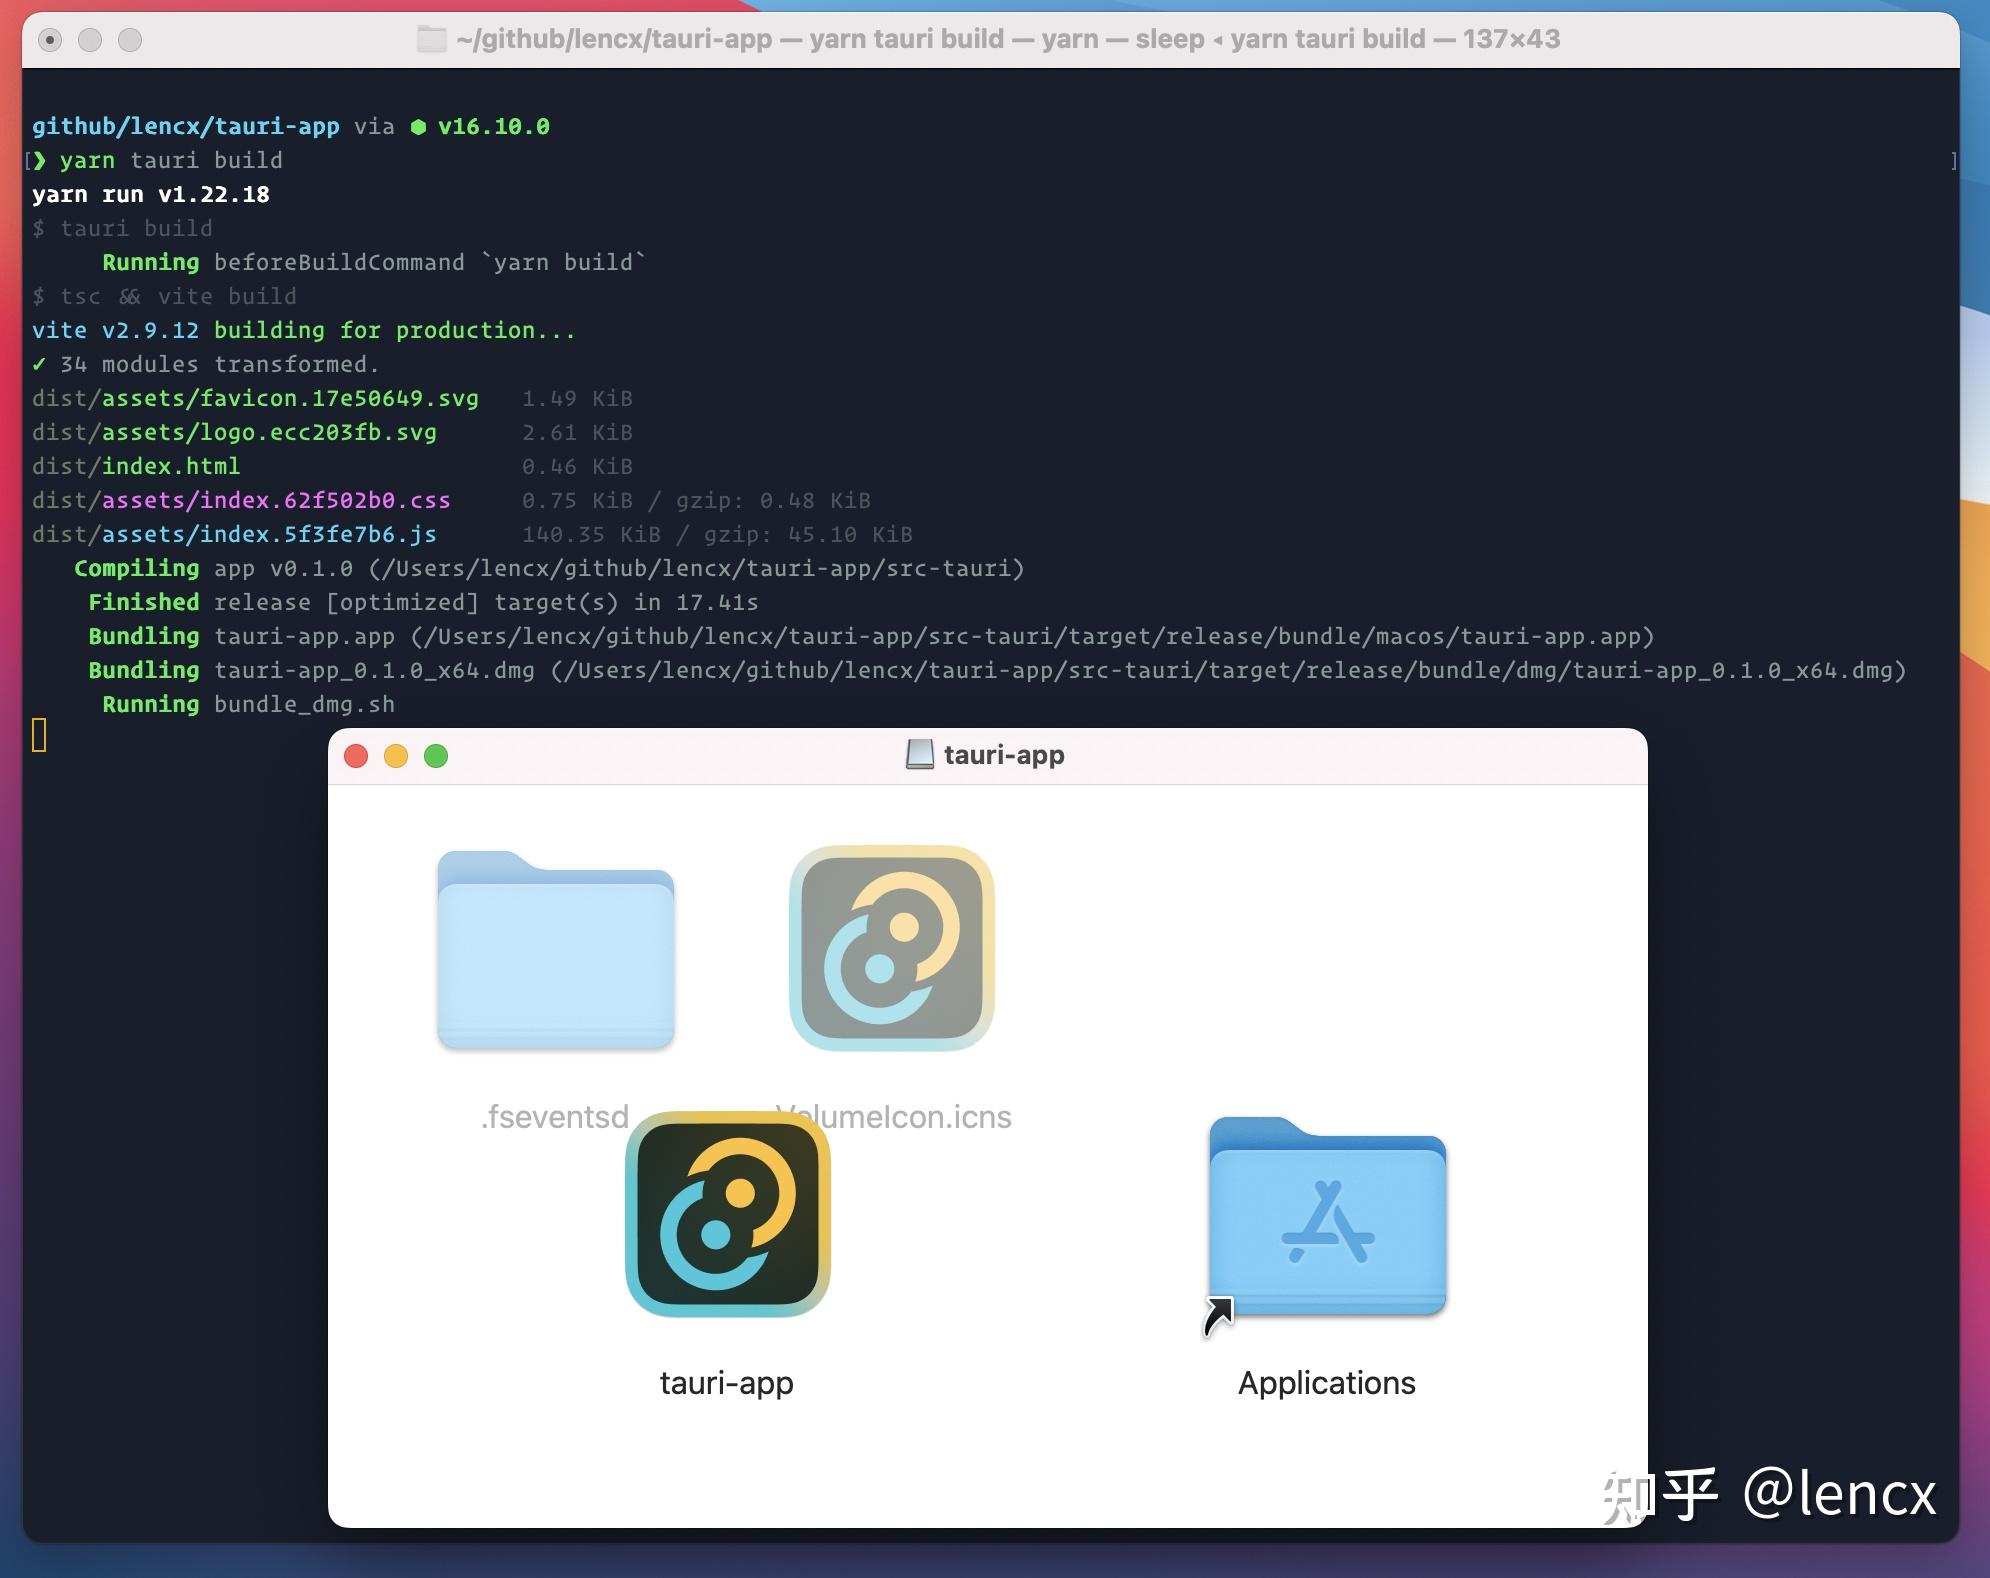The height and width of the screenshot is (1578, 1990).
Task: Click the terminal window title text
Action: coord(1007,39)
